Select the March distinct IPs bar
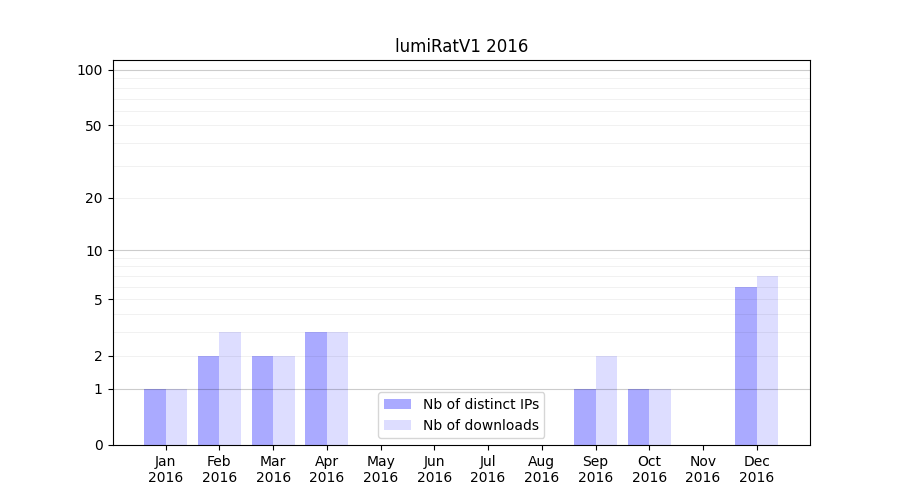Image resolution: width=900 pixels, height=500 pixels. click(x=262, y=400)
